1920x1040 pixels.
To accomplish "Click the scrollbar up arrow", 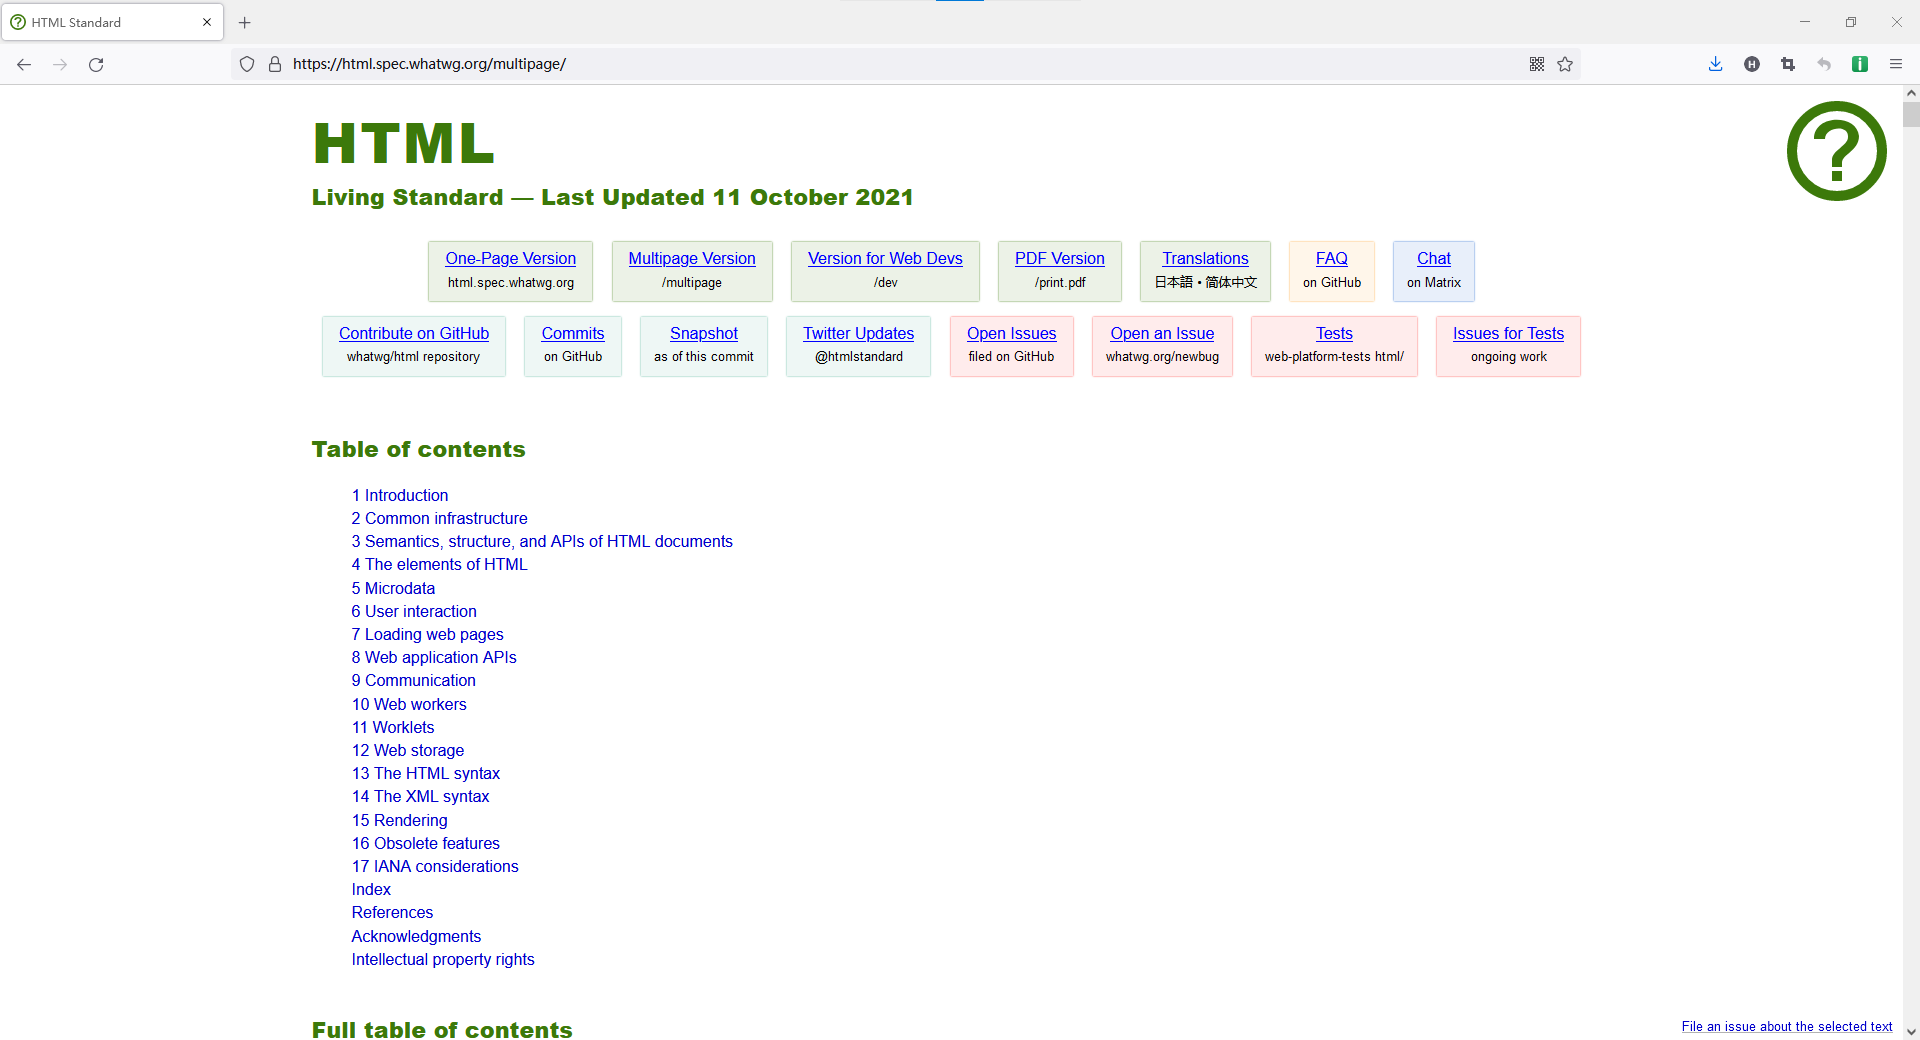I will pyautogui.click(x=1911, y=93).
